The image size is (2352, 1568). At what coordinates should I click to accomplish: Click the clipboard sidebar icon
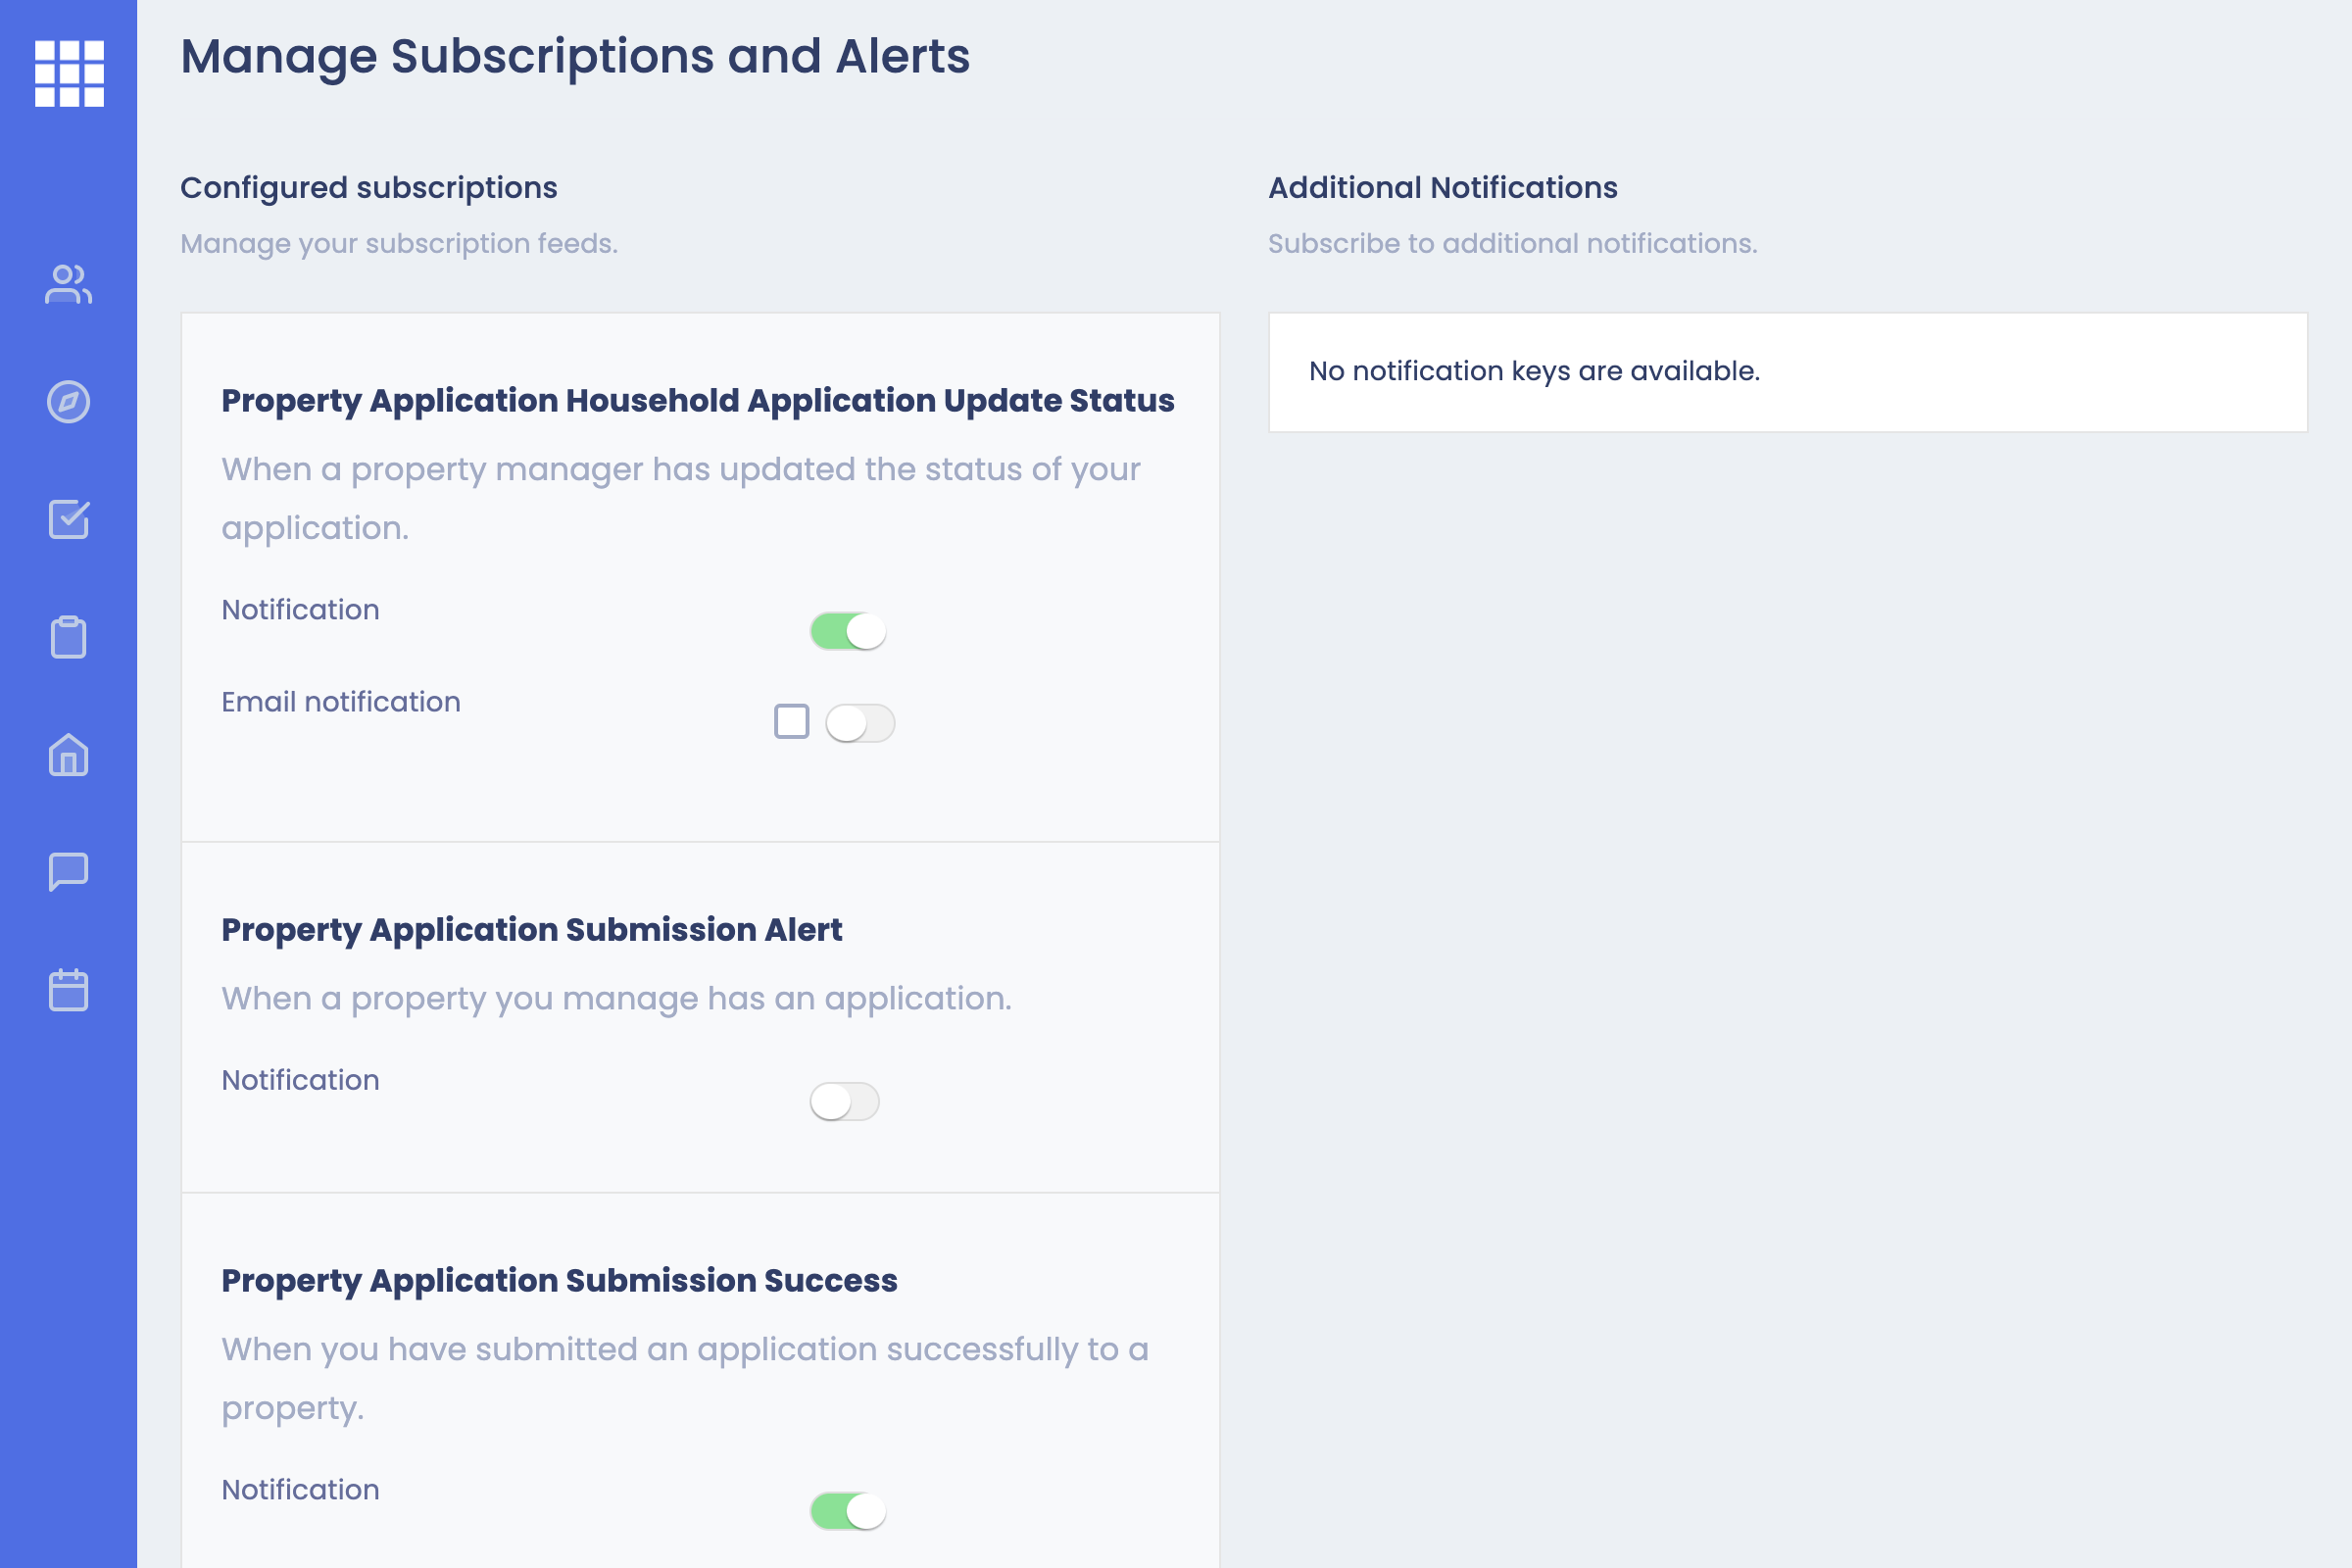69,637
